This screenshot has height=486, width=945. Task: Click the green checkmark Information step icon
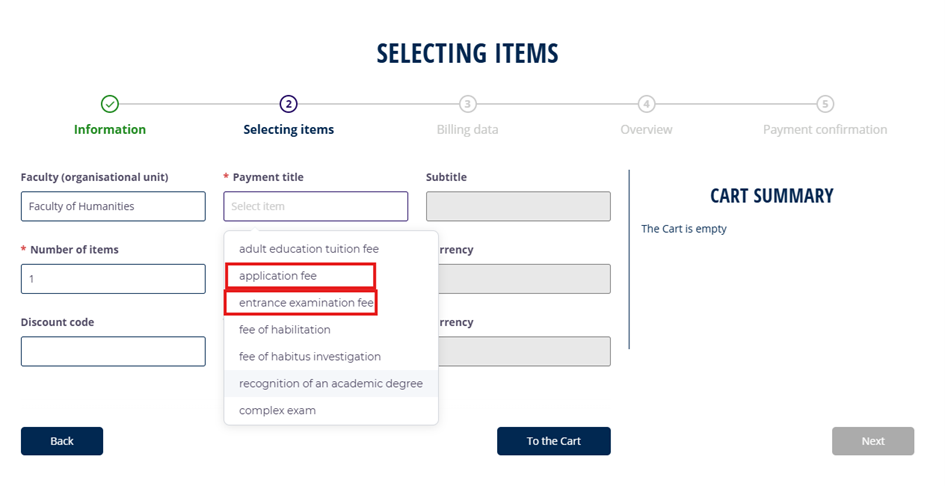110,104
